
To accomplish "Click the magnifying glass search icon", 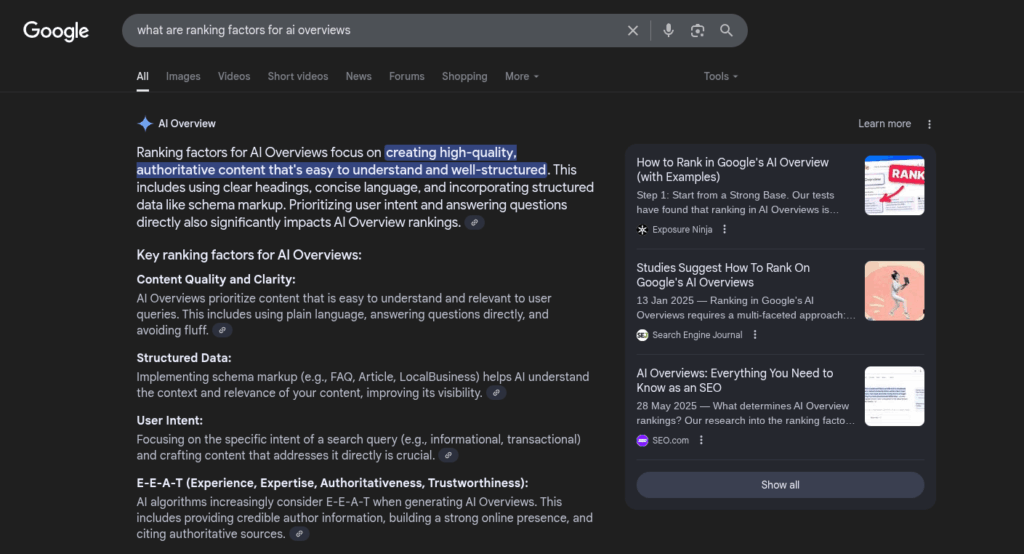I will (x=726, y=30).
